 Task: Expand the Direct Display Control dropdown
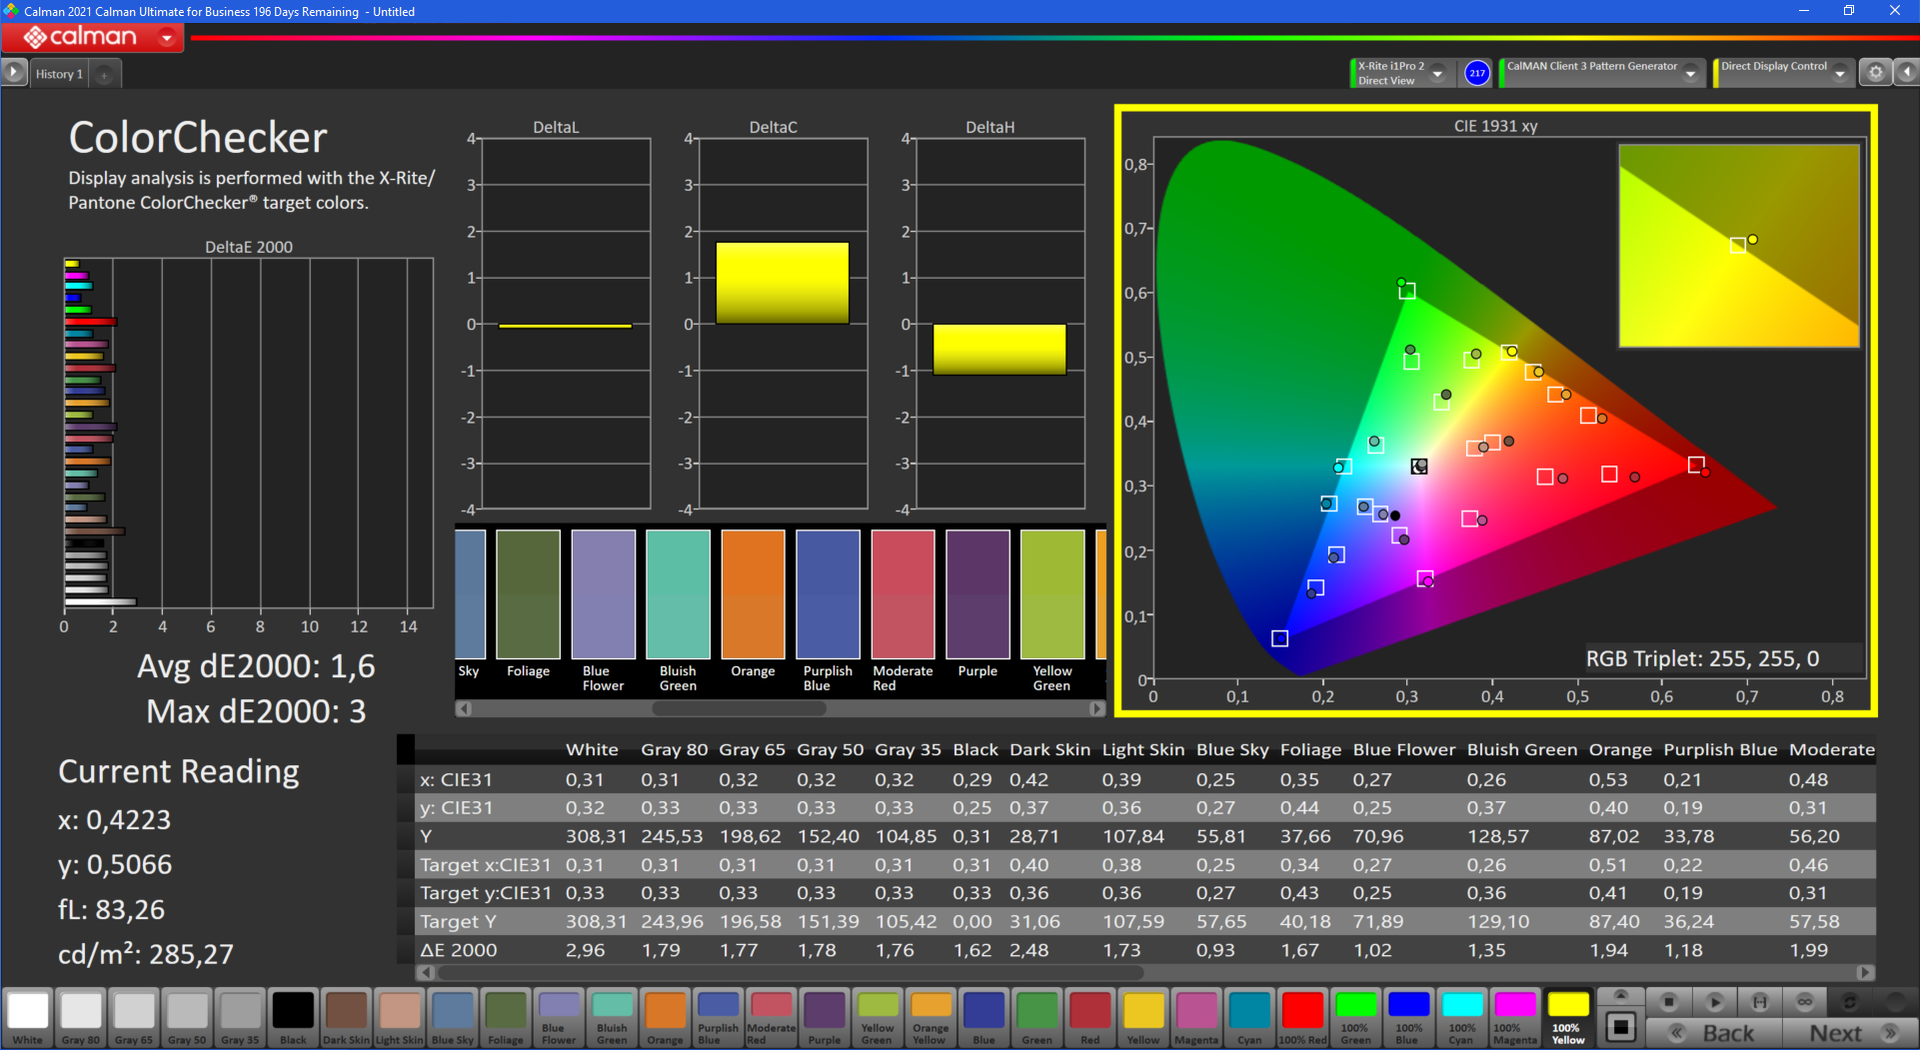coord(1840,73)
